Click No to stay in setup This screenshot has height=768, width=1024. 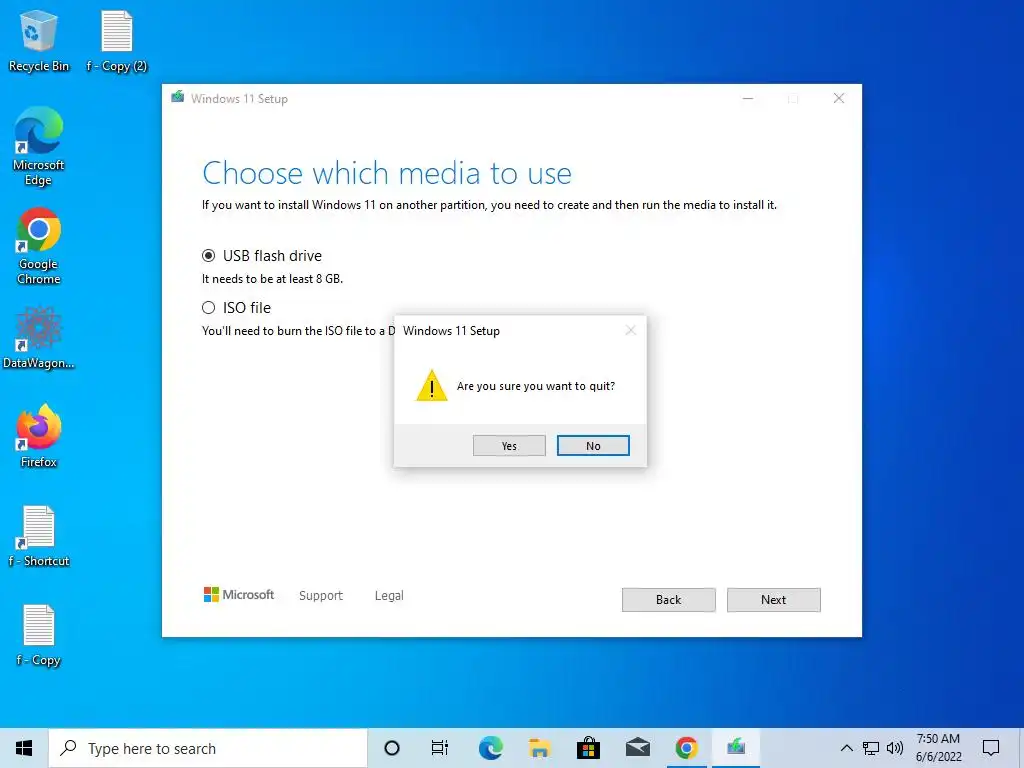click(593, 445)
